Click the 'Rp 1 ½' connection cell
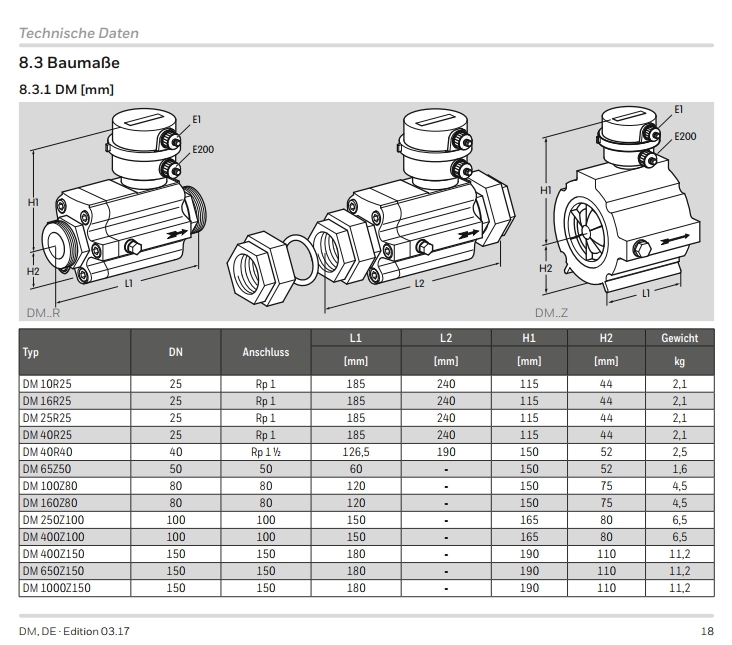Image resolution: width=732 pixels, height=645 pixels. (266, 452)
